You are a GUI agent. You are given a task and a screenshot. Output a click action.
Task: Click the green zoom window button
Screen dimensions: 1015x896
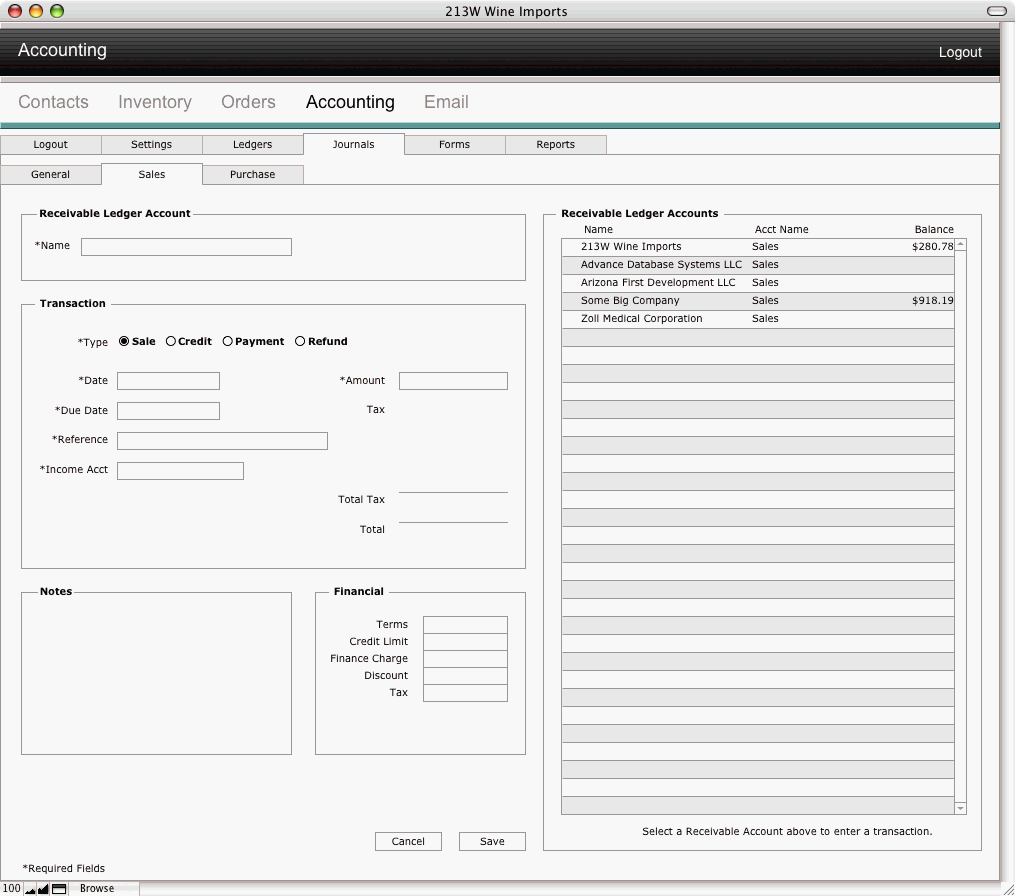(57, 11)
